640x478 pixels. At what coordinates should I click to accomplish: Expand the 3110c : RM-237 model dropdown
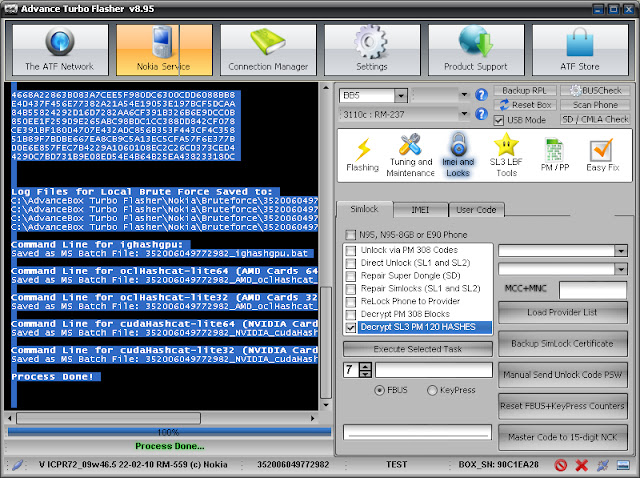tap(464, 114)
